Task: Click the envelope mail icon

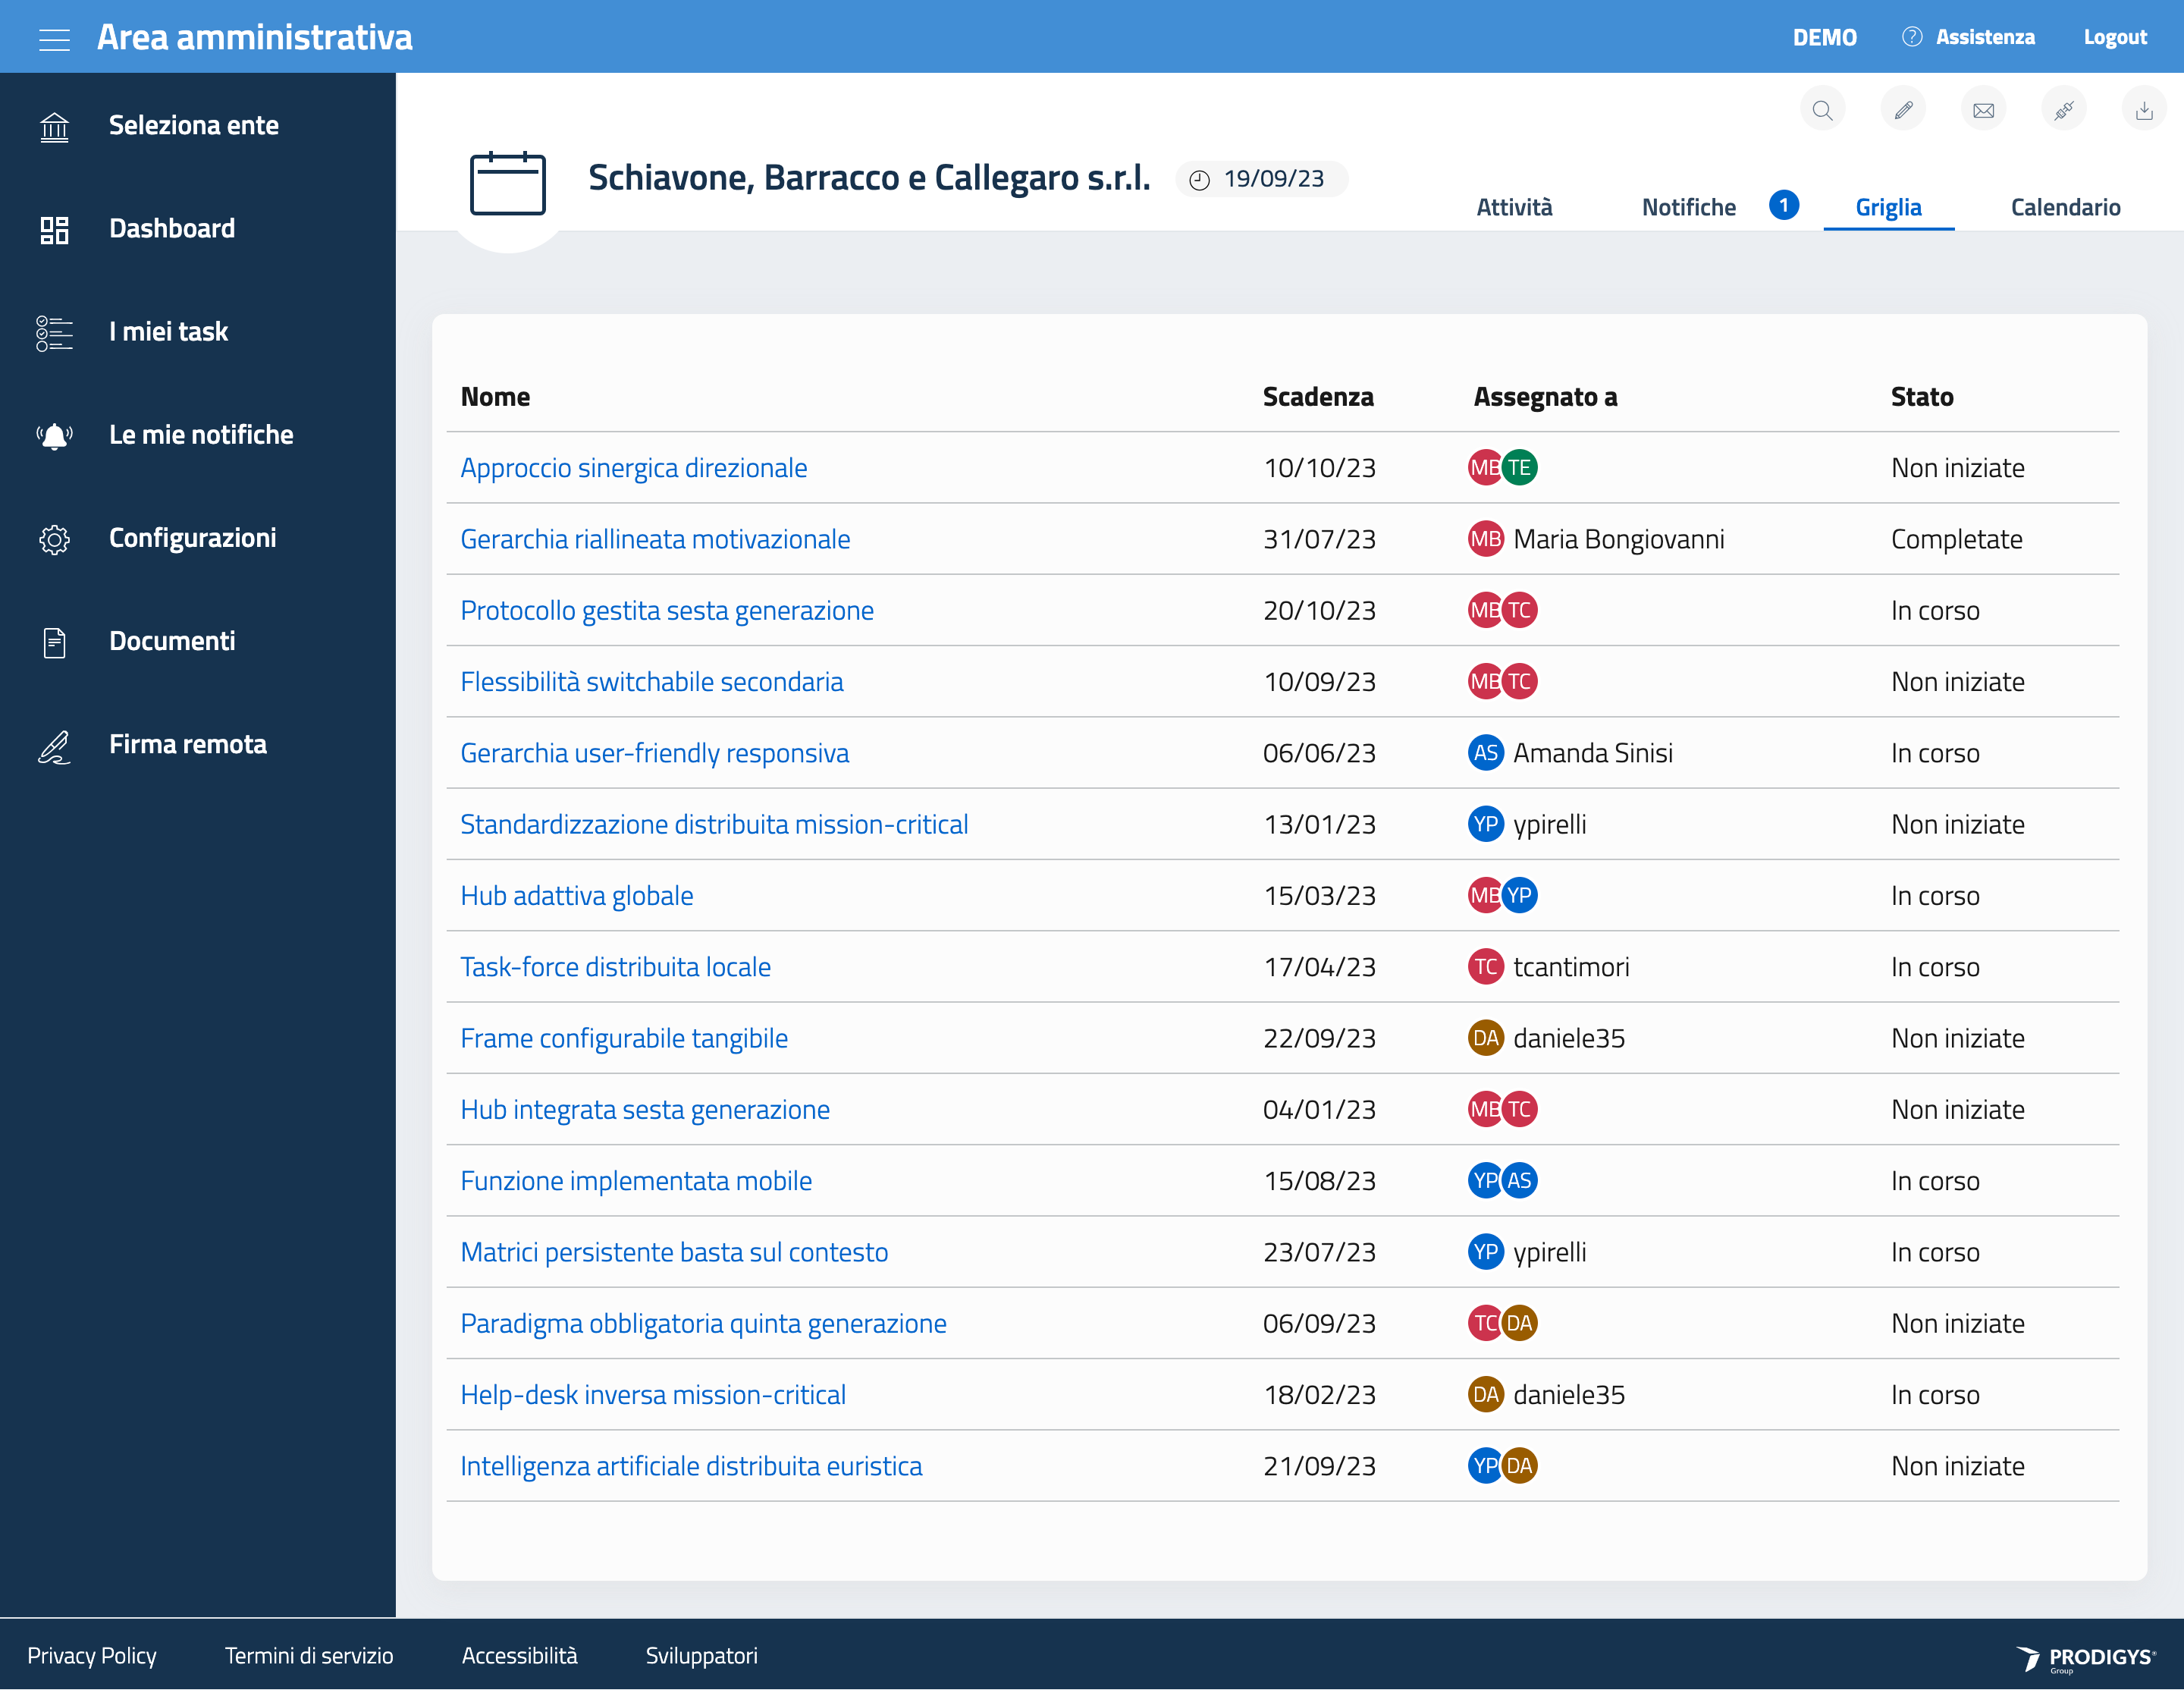Action: pyautogui.click(x=1983, y=110)
